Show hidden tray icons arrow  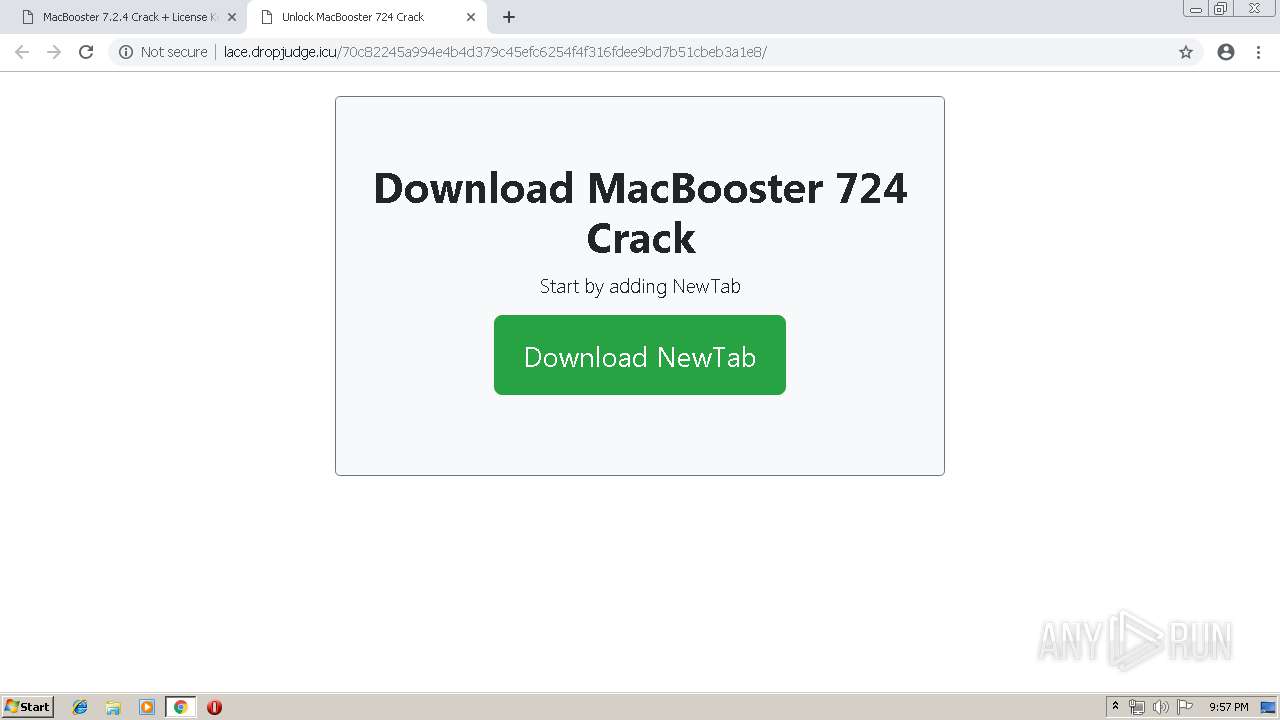pyautogui.click(x=1115, y=707)
